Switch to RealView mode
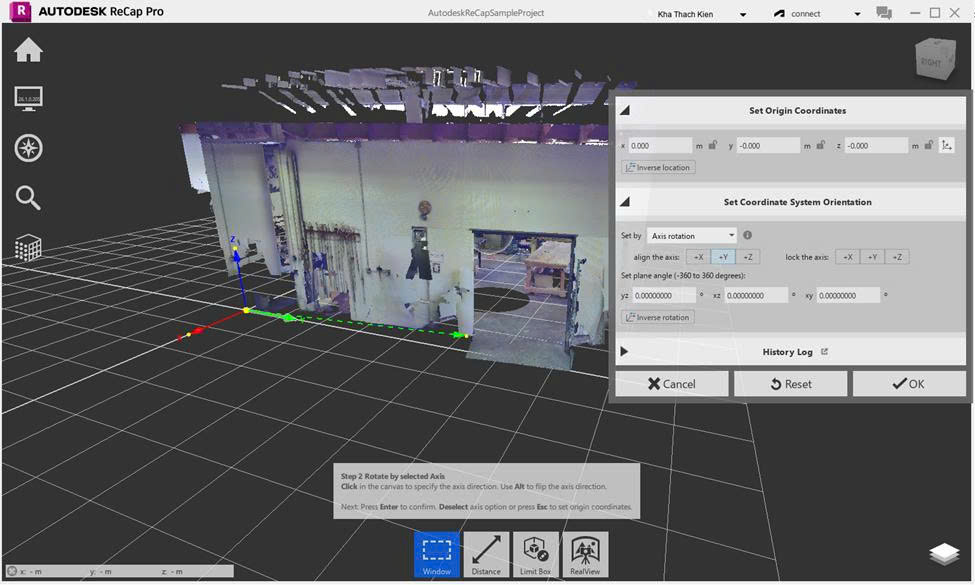Screen dimensions: 975x585 [x=585, y=554]
